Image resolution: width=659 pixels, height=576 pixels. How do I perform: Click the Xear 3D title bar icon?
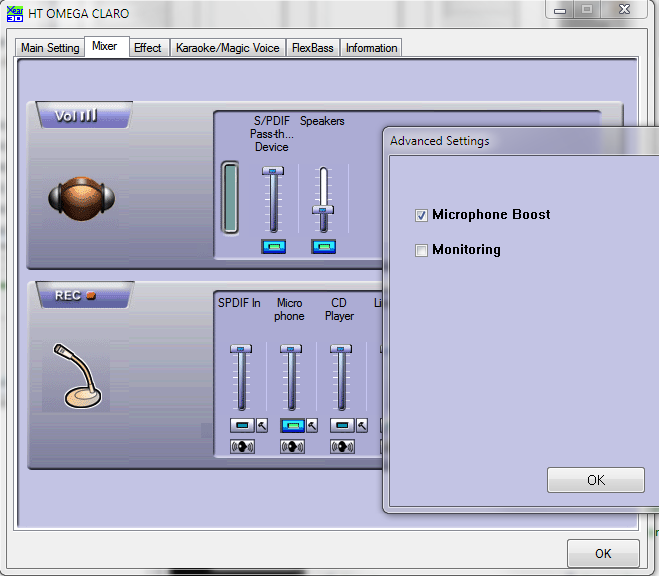pos(15,13)
